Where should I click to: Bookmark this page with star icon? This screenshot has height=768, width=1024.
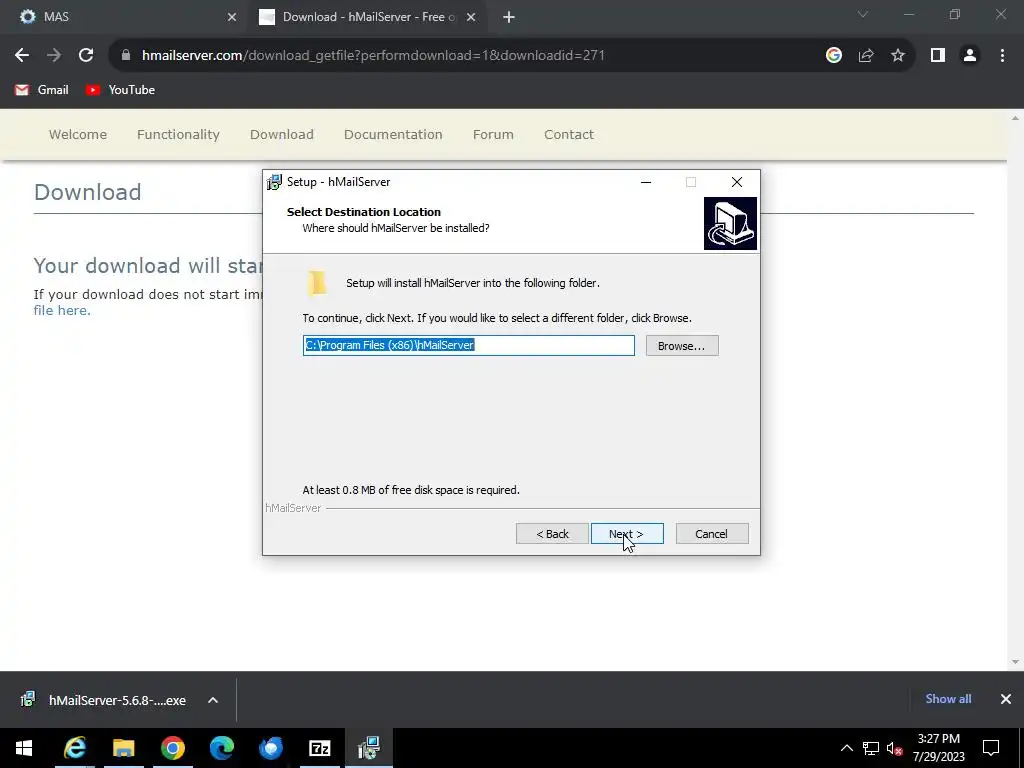tap(898, 56)
